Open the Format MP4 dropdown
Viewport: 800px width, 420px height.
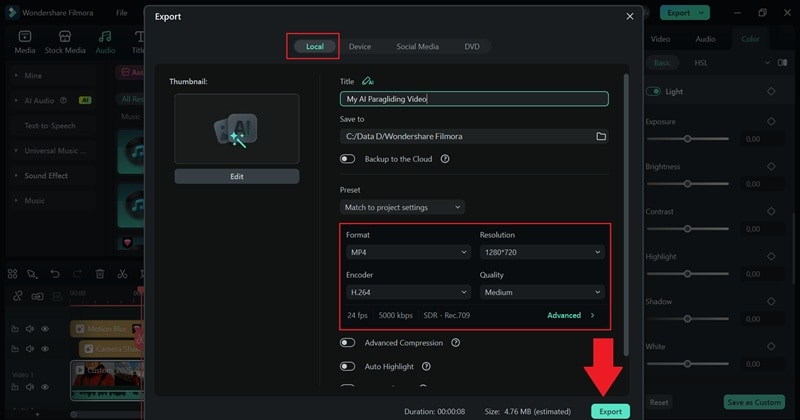pyautogui.click(x=408, y=252)
